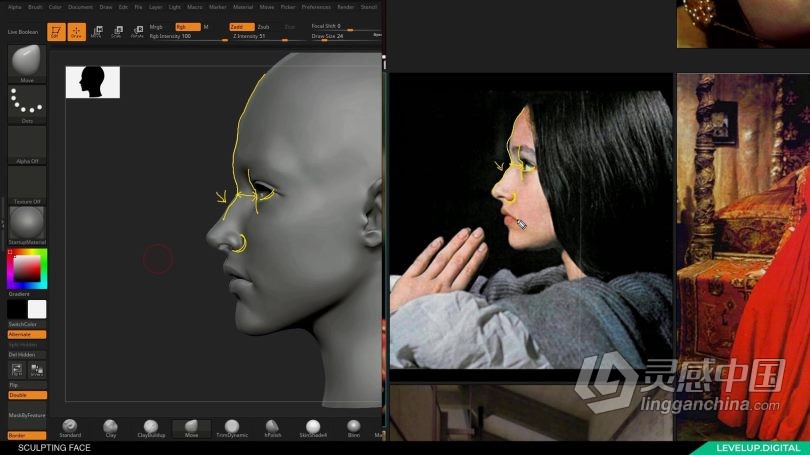Open the Texture Off selector
Screen dimensions: 810x455
(27, 185)
